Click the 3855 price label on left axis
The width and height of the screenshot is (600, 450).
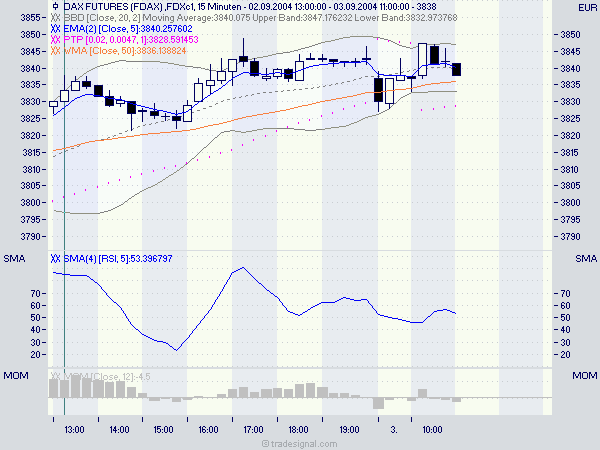coord(30,18)
